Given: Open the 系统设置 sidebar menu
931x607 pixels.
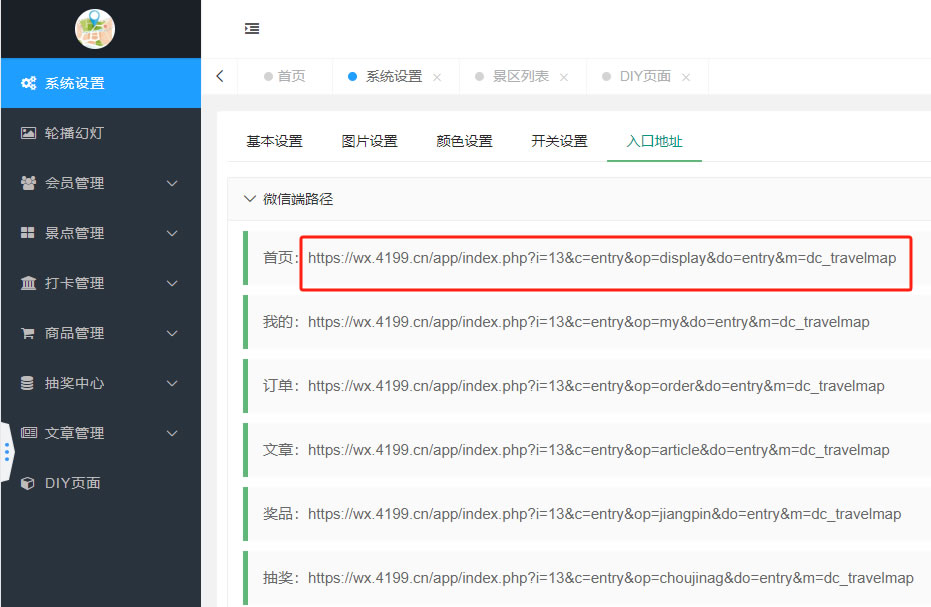Looking at the screenshot, I should 101,83.
